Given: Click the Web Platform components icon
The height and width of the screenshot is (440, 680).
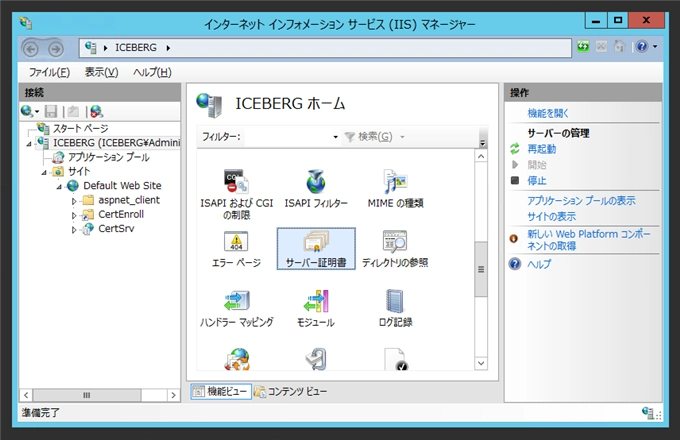Looking at the screenshot, I should (514, 238).
